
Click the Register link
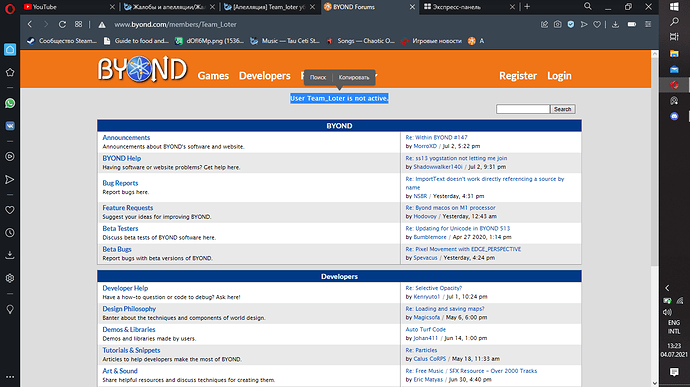[x=518, y=76]
